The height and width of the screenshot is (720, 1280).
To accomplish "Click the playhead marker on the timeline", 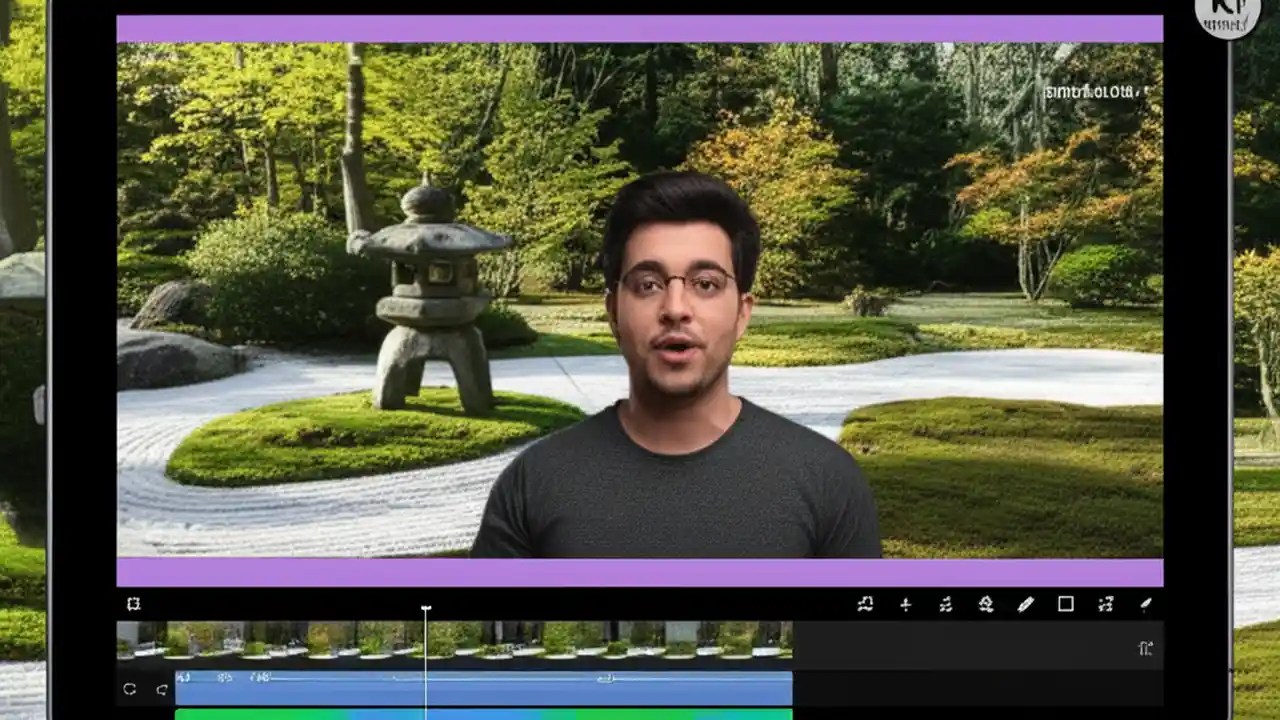I will [426, 608].
